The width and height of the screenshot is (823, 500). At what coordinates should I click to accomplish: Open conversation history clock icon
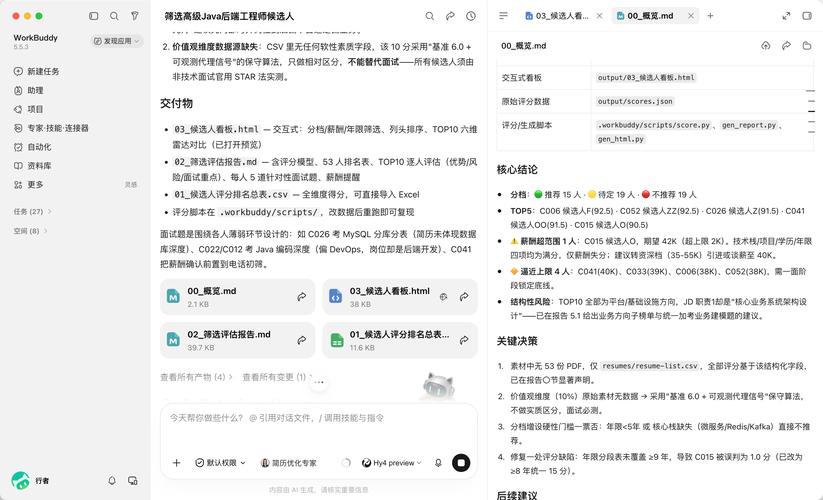471,16
